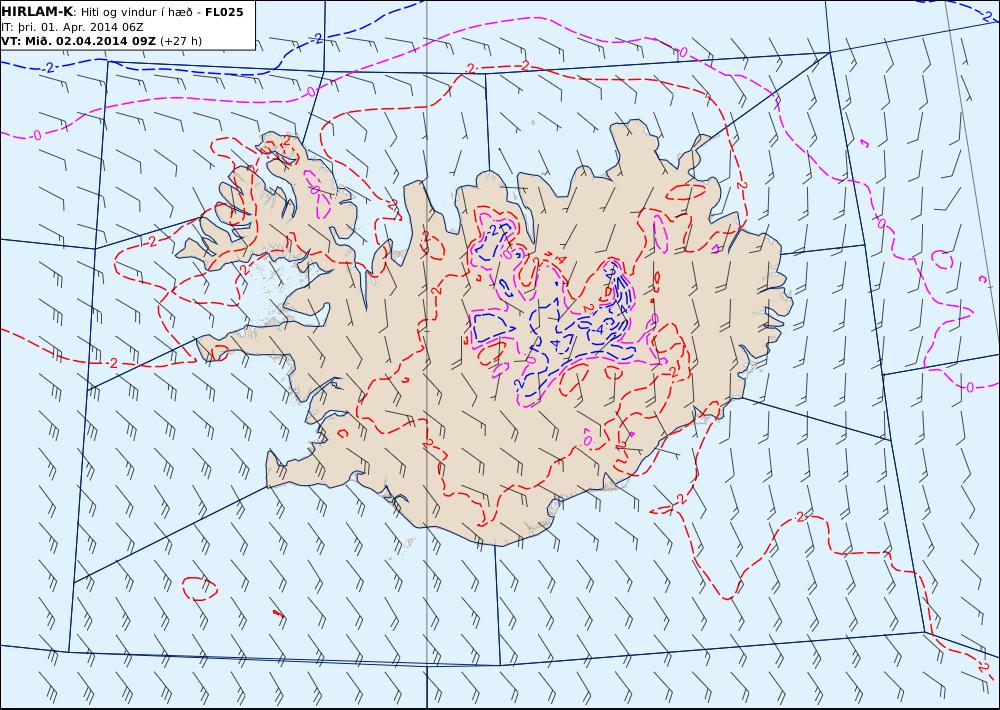Click the 'VT: Mið. 02.04.2014 09Z' valid time

[x=78, y=41]
